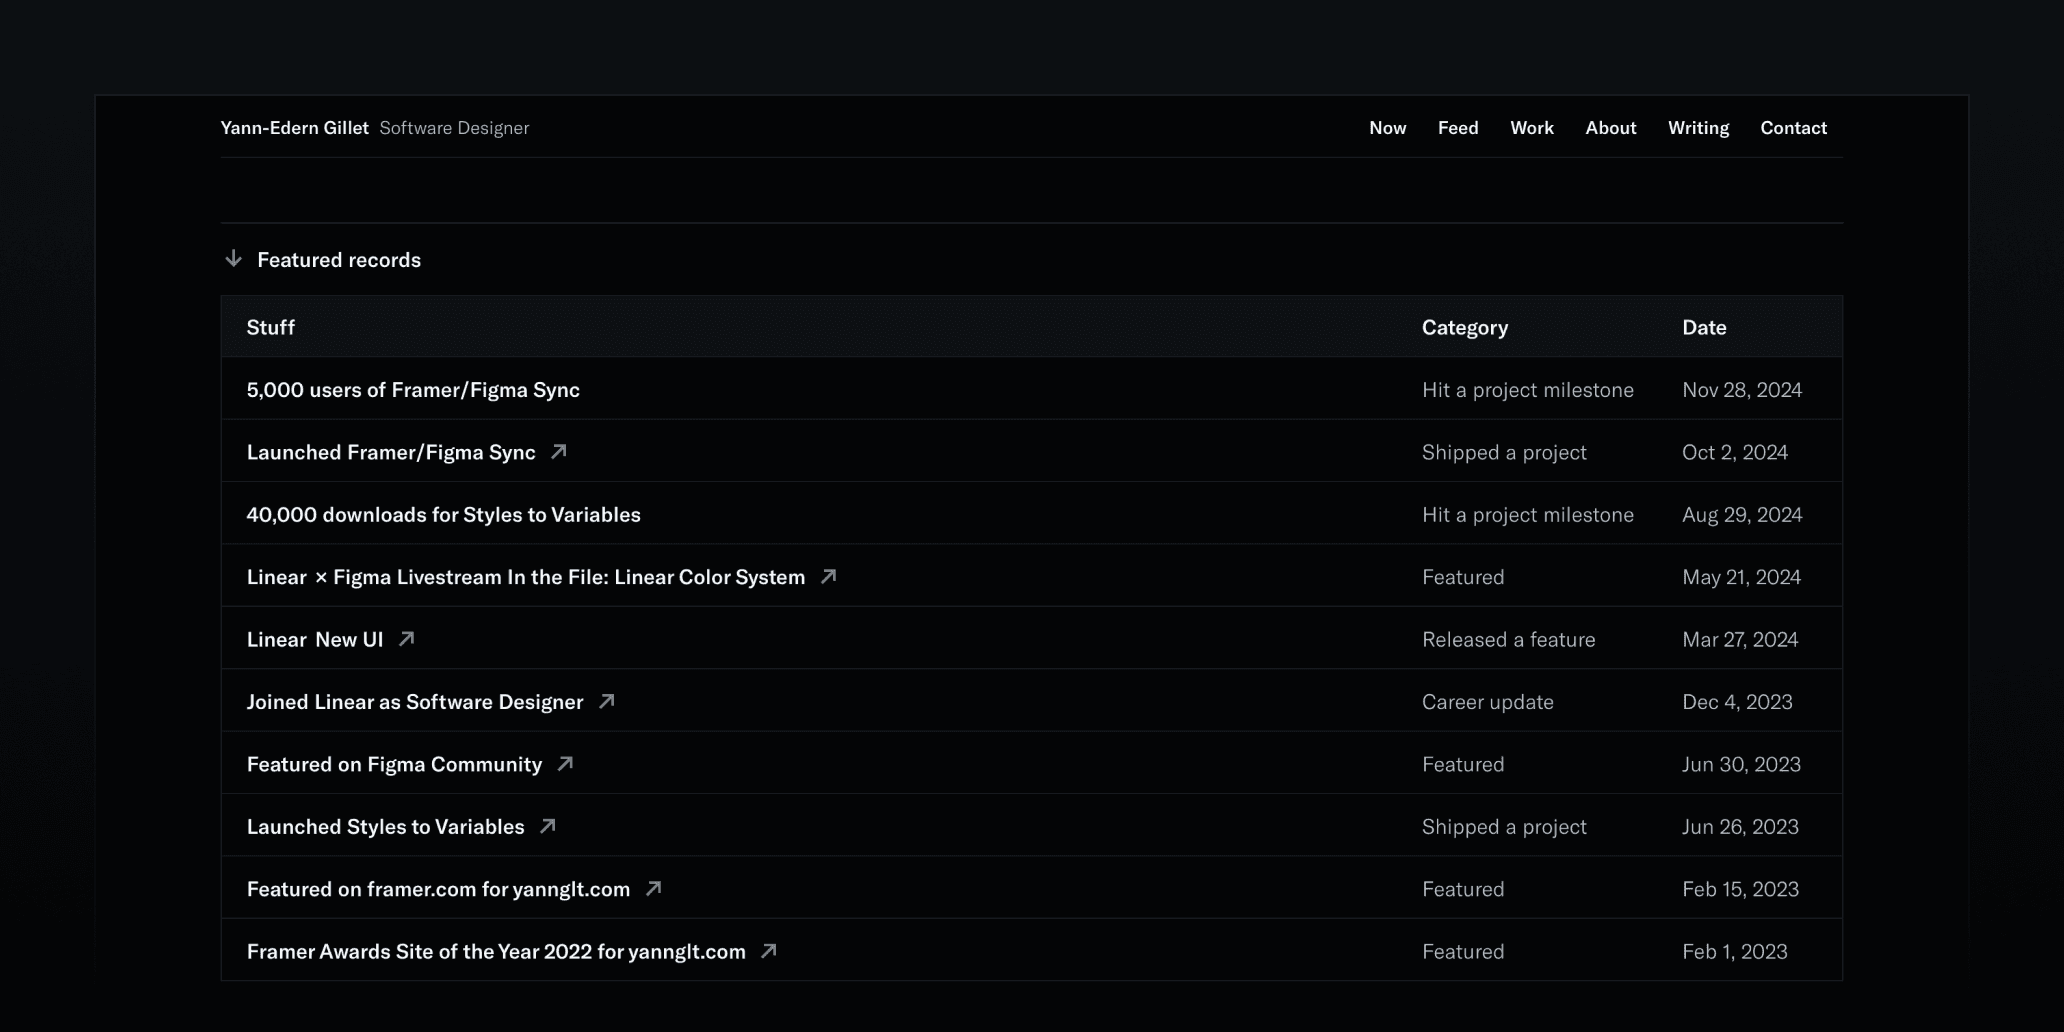Click 'Featured' category for Feb 1, 2023

coord(1463,951)
